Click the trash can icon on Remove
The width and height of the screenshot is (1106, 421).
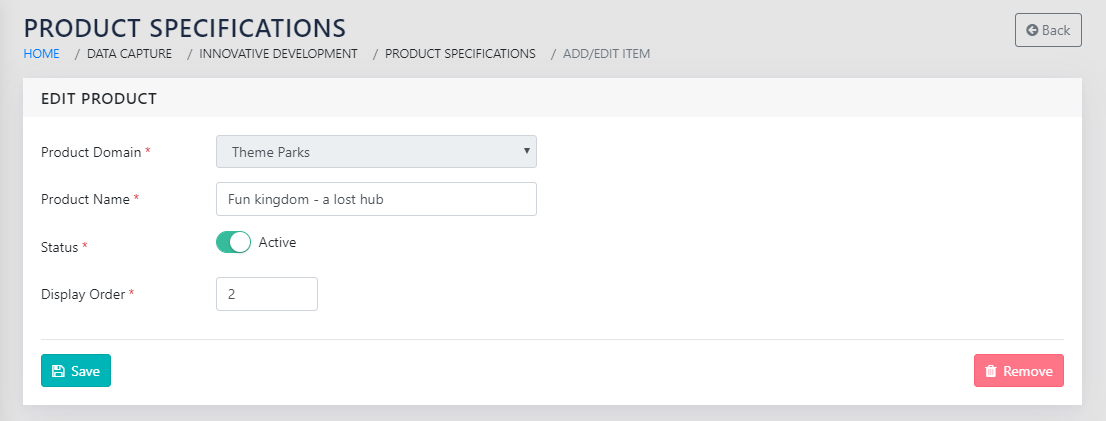click(x=991, y=371)
